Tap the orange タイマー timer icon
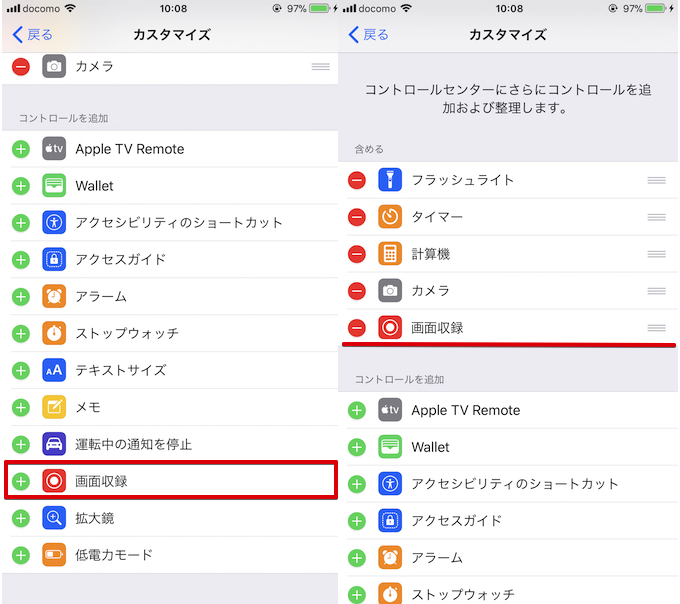The width and height of the screenshot is (680, 604). [x=390, y=217]
